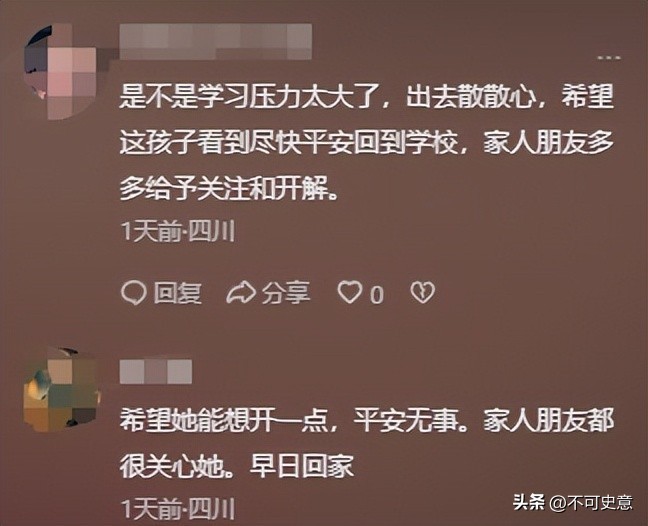The width and height of the screenshot is (648, 526).
Task: Open the three-dot more options menu
Action: (x=609, y=58)
